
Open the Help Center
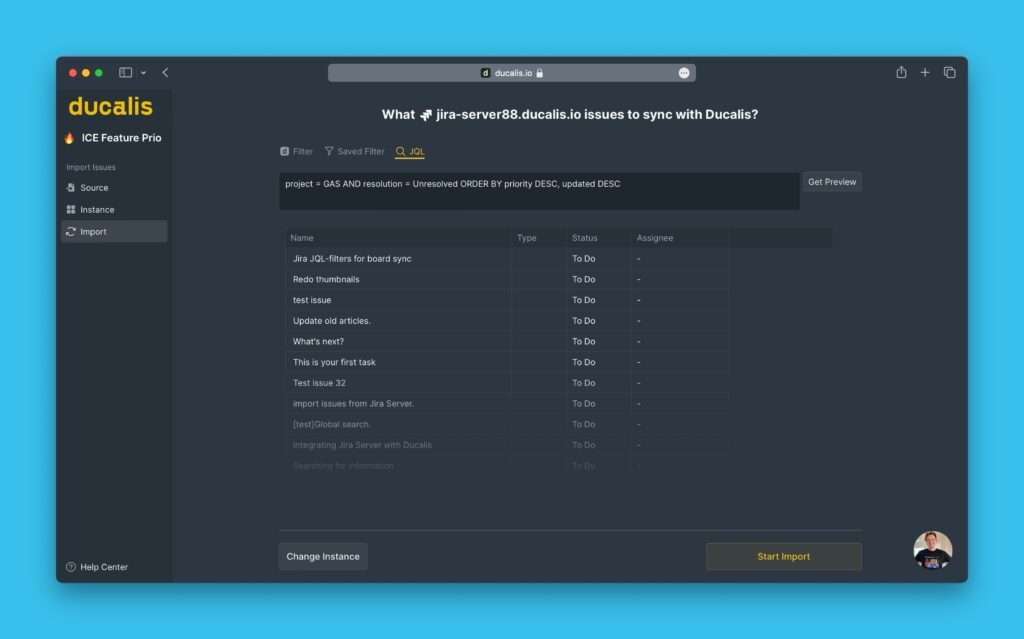pyautogui.click(x=103, y=567)
